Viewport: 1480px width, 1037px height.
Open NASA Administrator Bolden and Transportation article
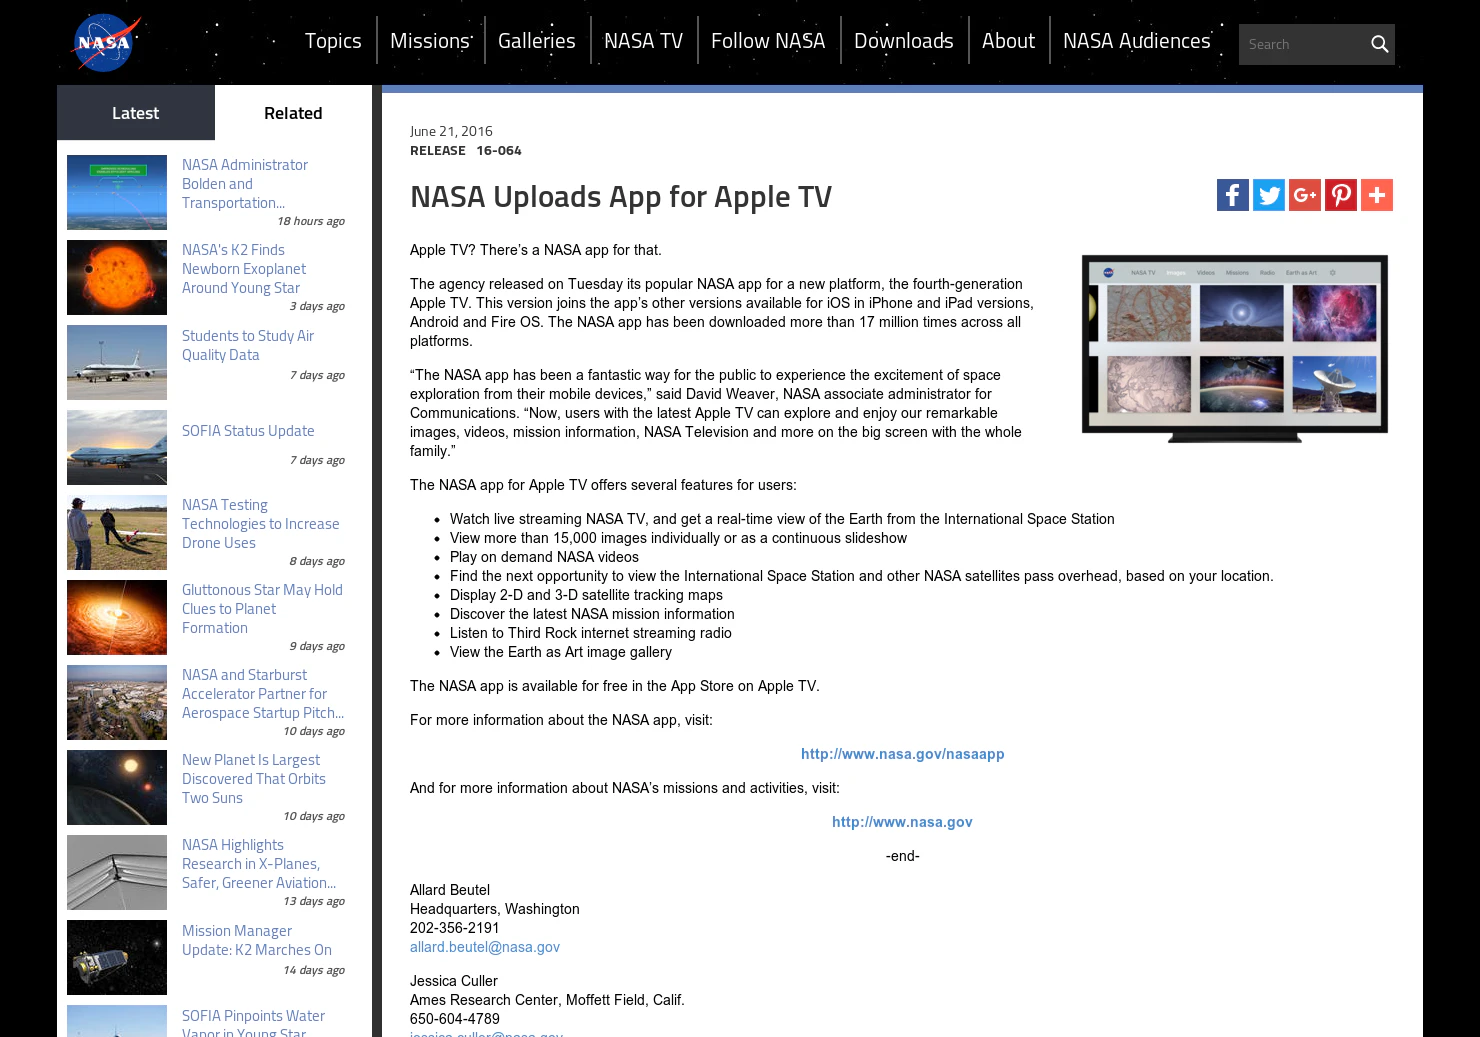[245, 184]
